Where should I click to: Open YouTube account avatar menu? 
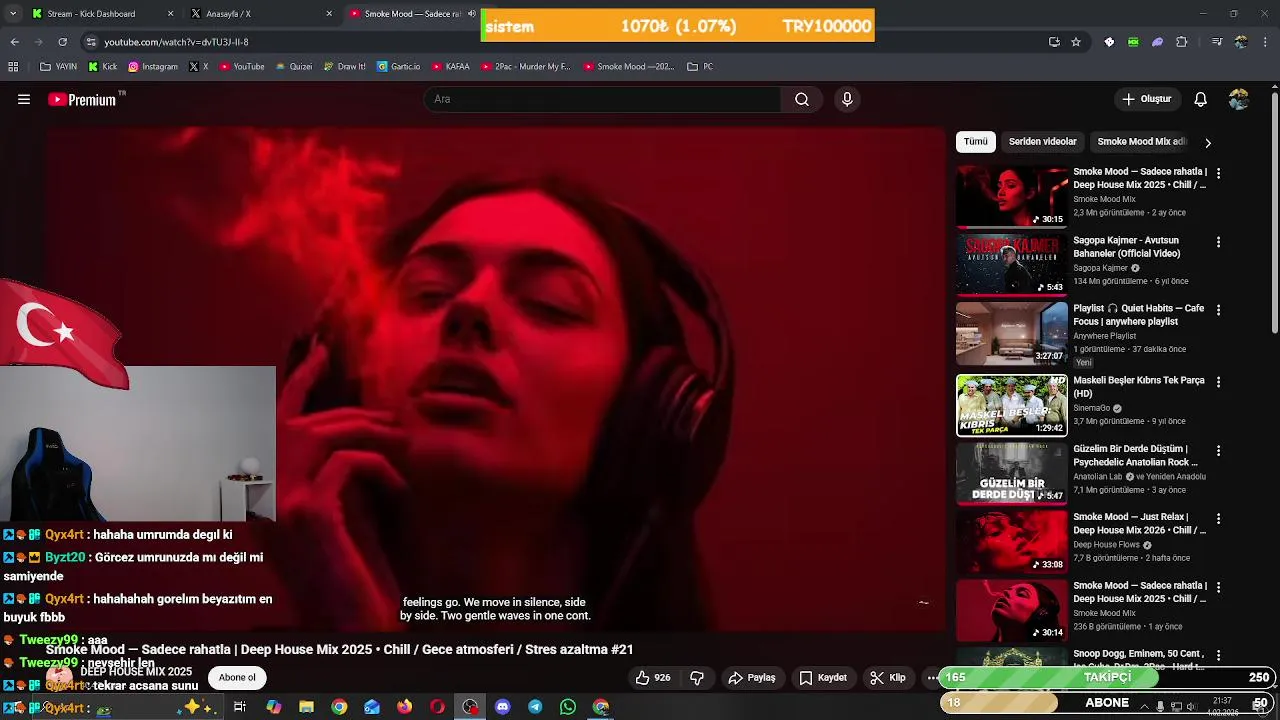(x=1239, y=99)
